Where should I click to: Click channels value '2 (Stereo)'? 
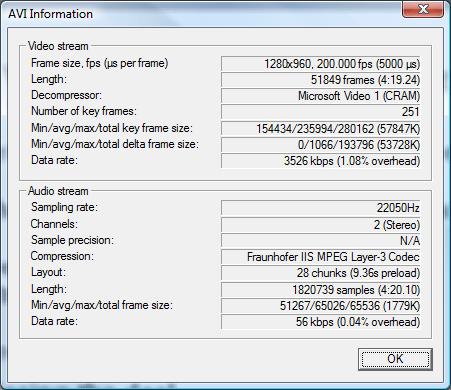coord(321,225)
